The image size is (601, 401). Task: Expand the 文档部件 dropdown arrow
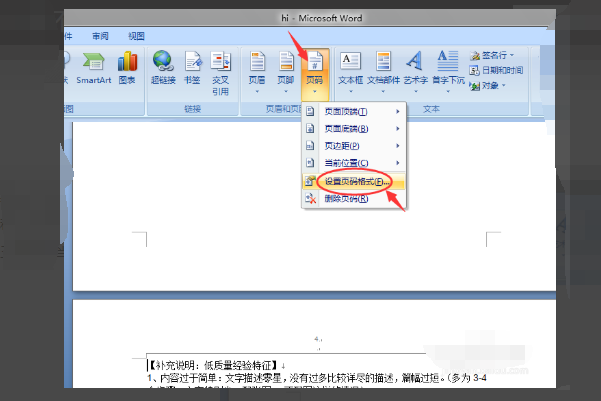point(383,92)
